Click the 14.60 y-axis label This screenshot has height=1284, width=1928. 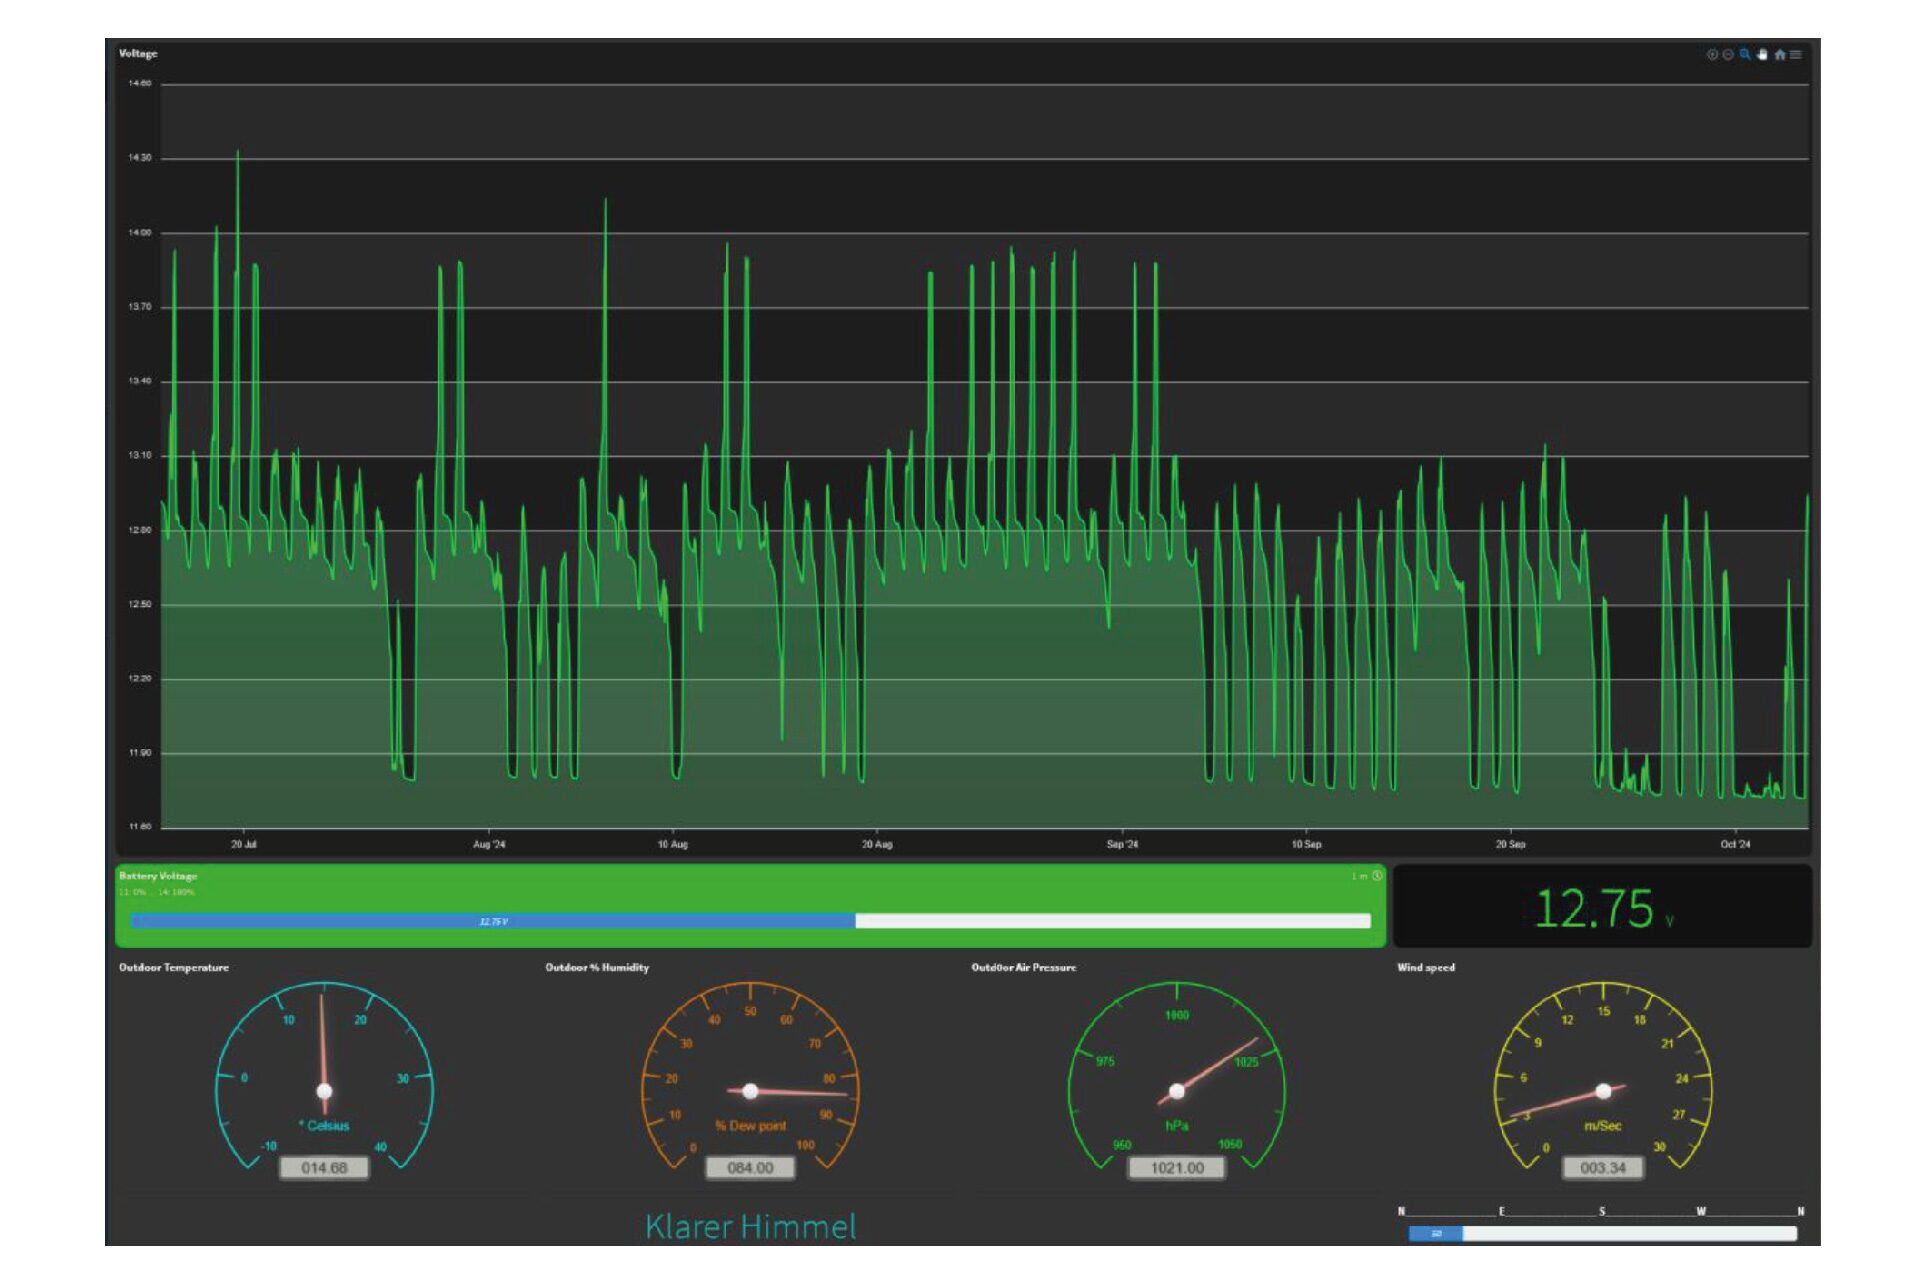pyautogui.click(x=140, y=83)
